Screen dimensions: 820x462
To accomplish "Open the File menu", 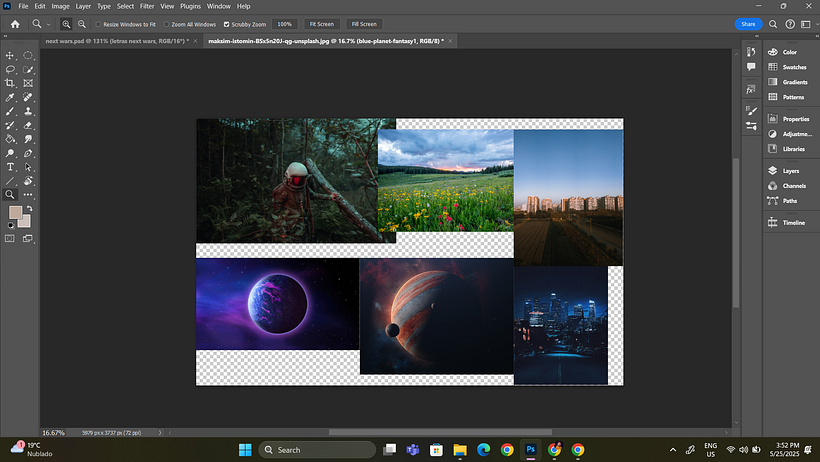I will 24,6.
